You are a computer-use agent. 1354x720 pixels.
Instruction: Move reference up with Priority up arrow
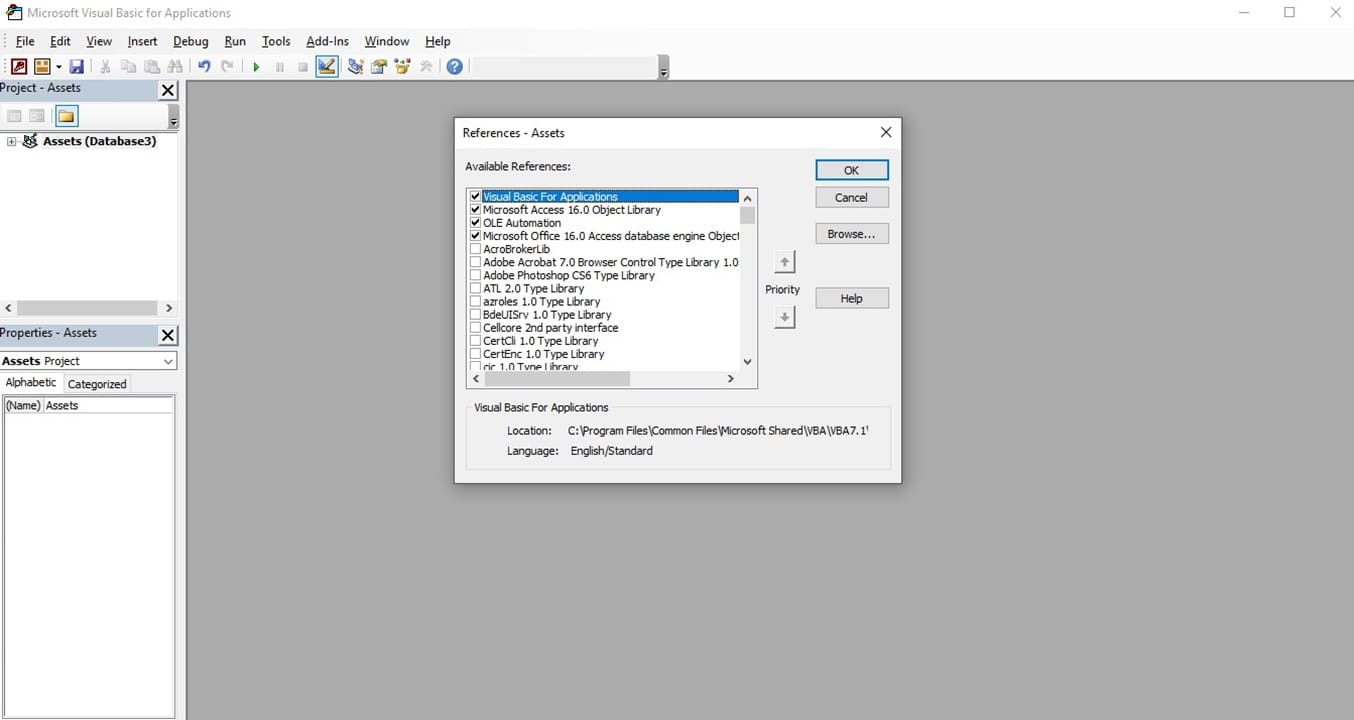pos(785,262)
